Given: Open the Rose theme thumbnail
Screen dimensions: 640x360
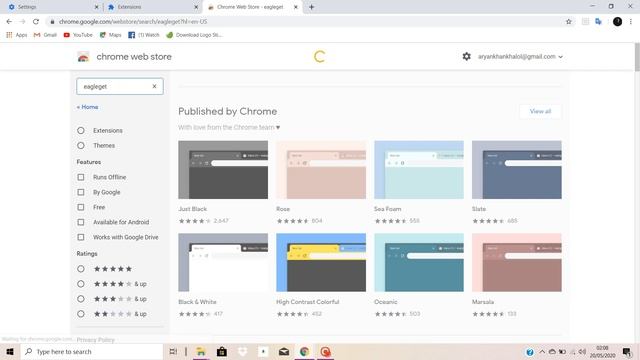Looking at the screenshot, I should tap(321, 170).
